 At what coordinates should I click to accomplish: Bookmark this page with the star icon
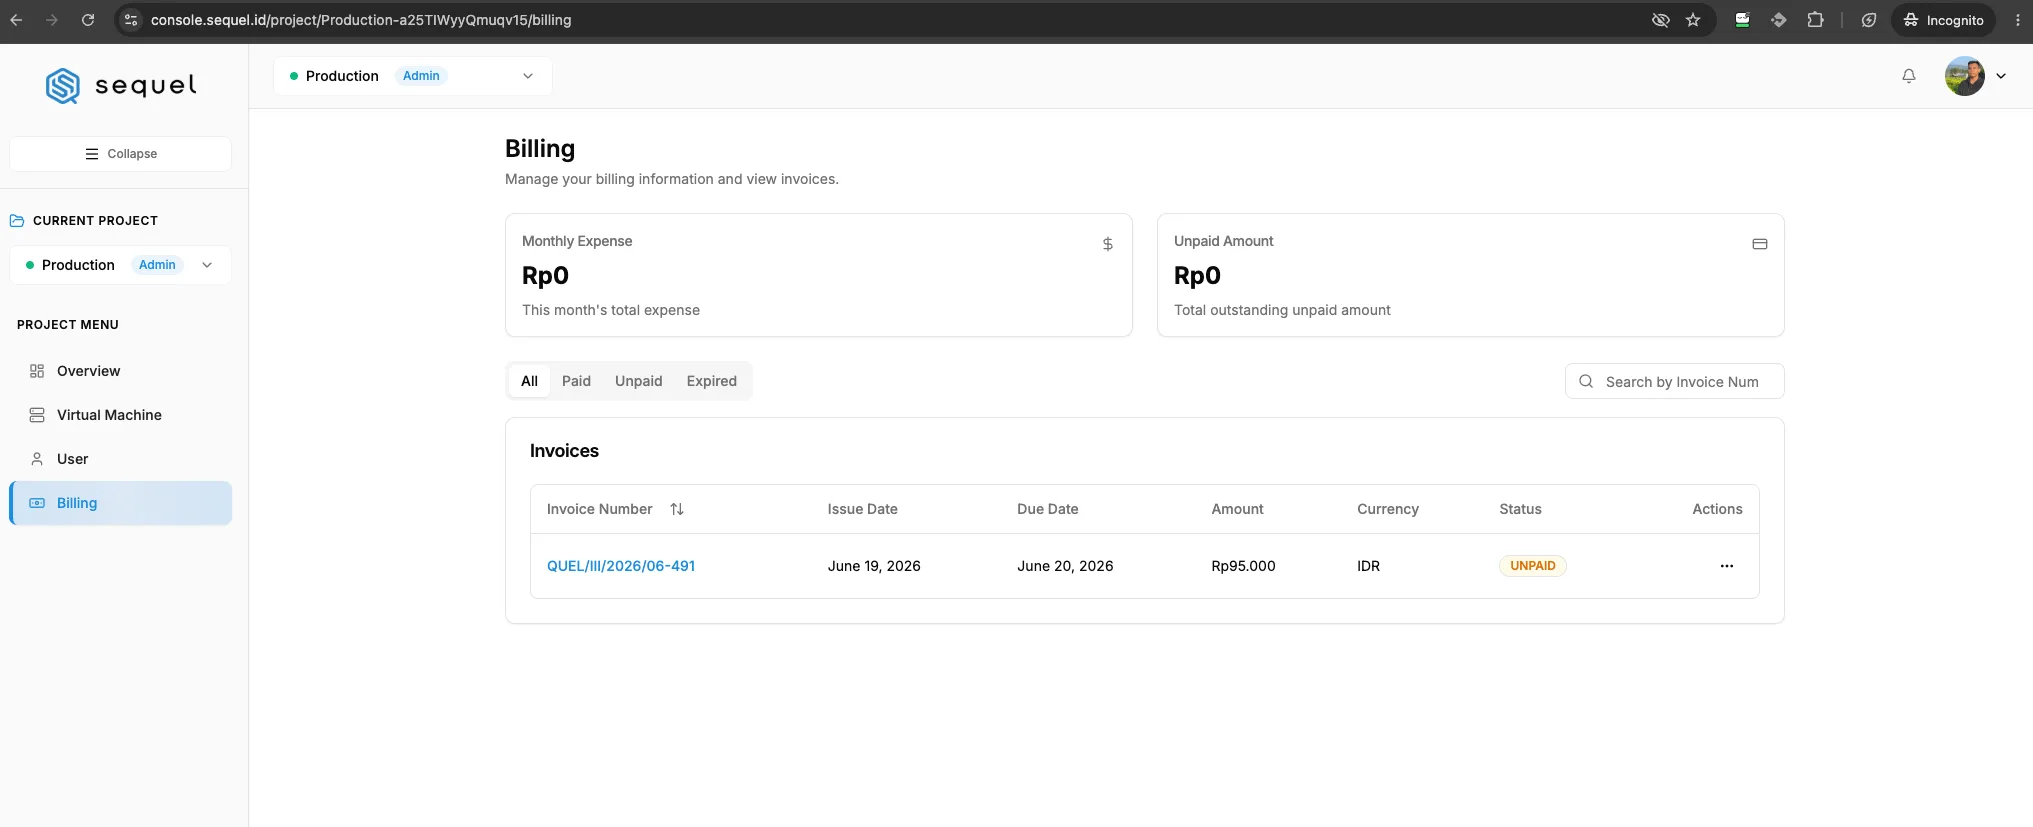click(1693, 20)
